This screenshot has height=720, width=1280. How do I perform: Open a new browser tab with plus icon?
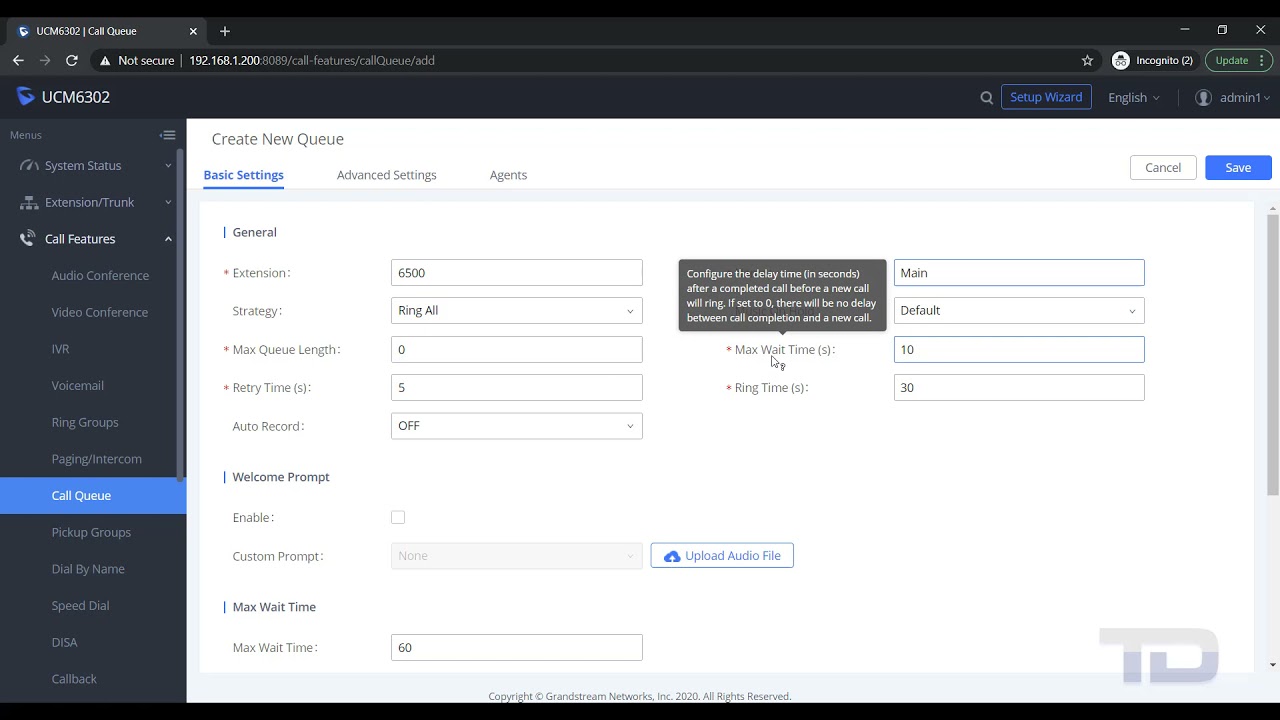(225, 31)
